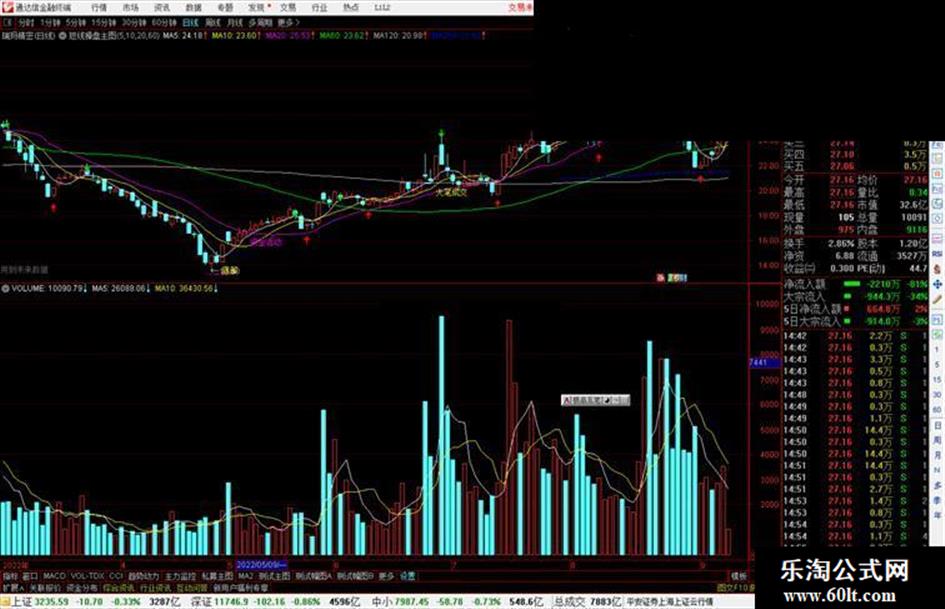Image resolution: width=945 pixels, height=609 pixels.
Task: Switch to 分时 chart period
Action: tap(25, 23)
